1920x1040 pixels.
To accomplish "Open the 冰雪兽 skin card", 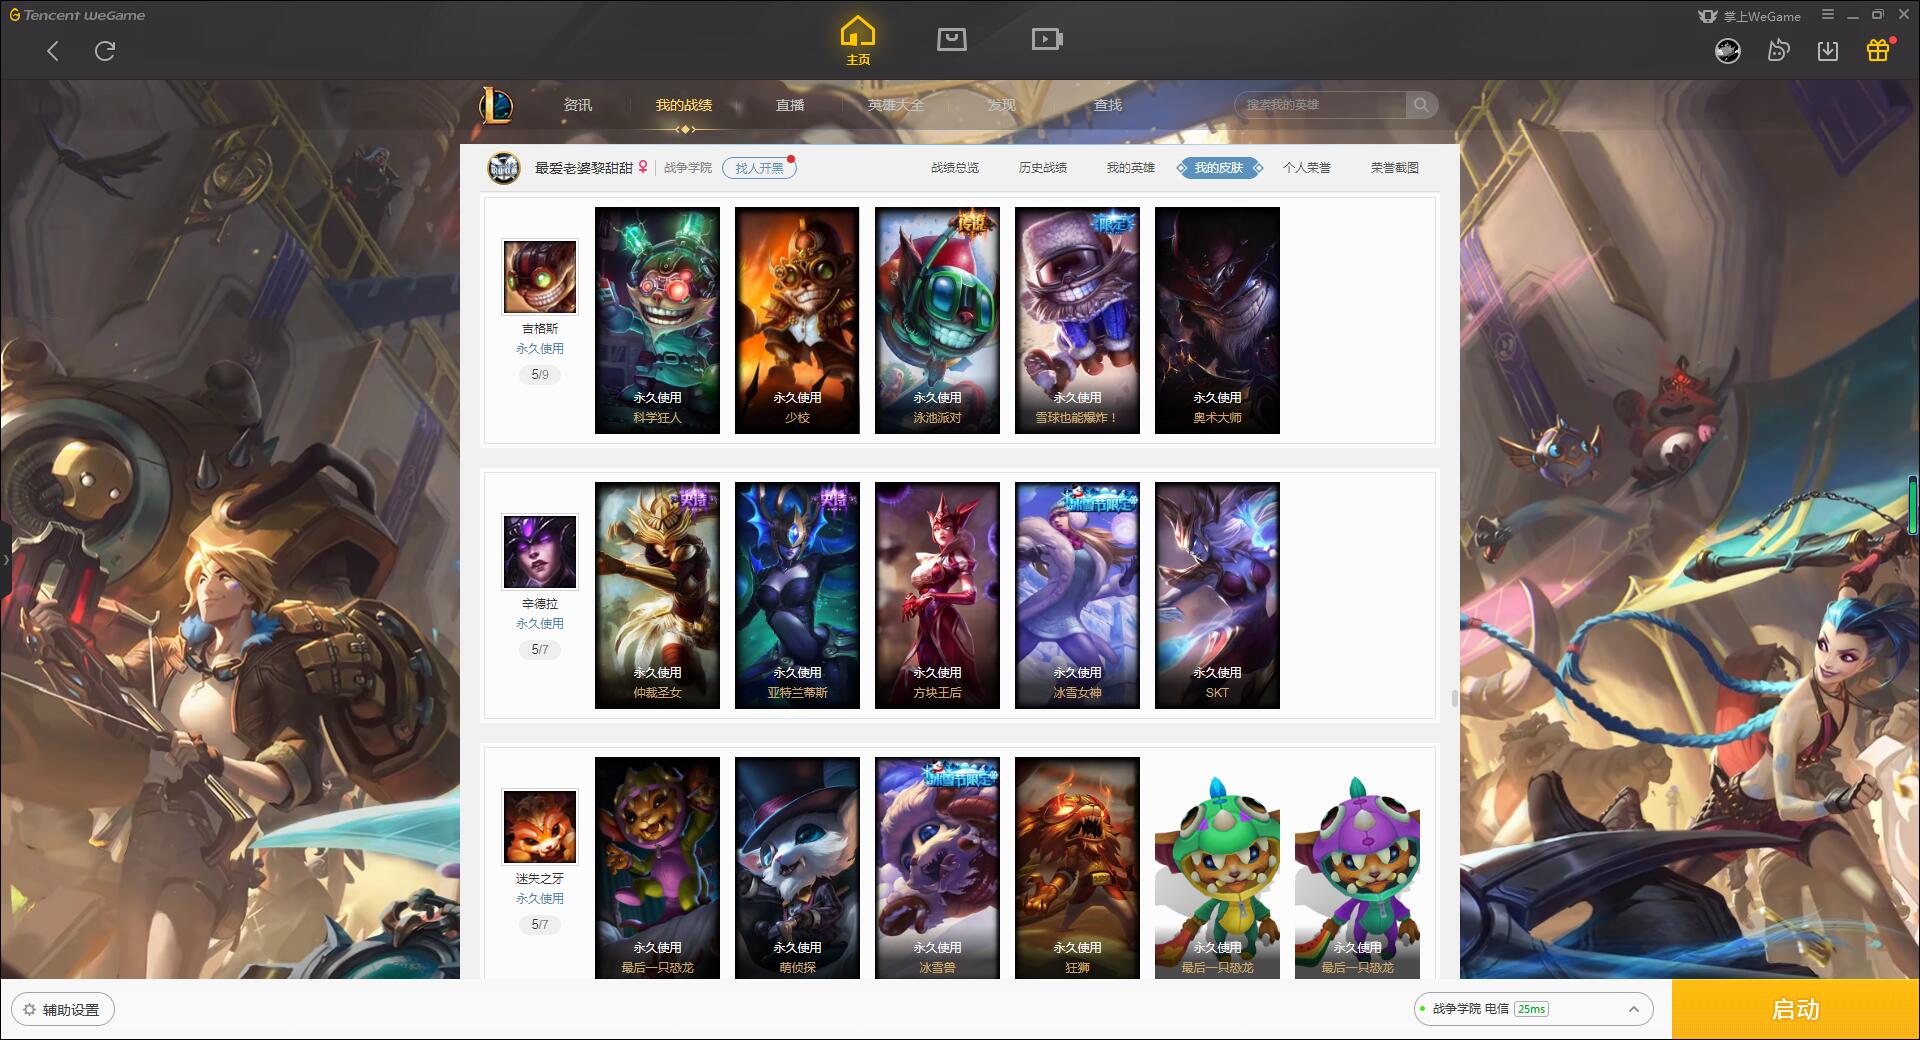I will 937,868.
